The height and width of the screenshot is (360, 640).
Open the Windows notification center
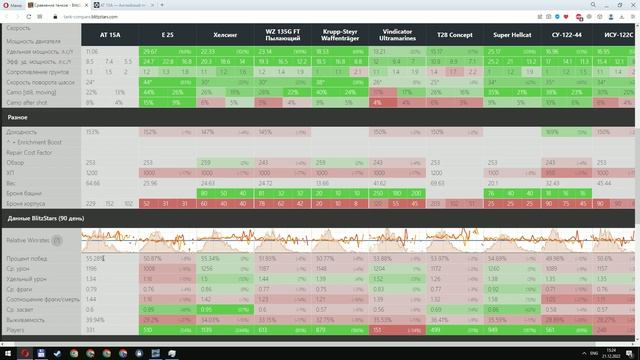pos(630,353)
